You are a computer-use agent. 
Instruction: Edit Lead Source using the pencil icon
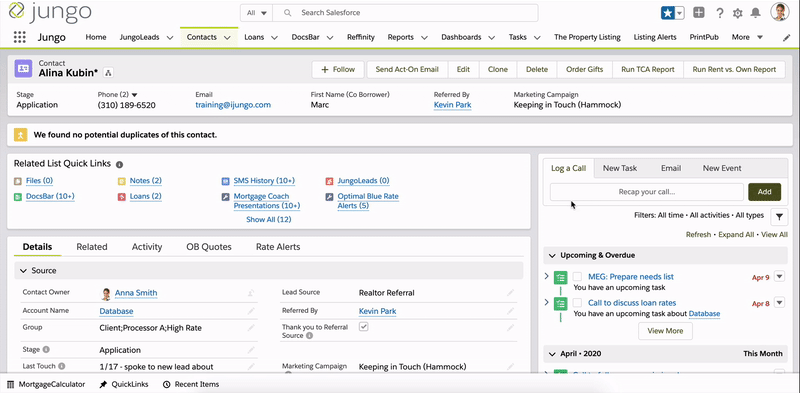(510, 293)
